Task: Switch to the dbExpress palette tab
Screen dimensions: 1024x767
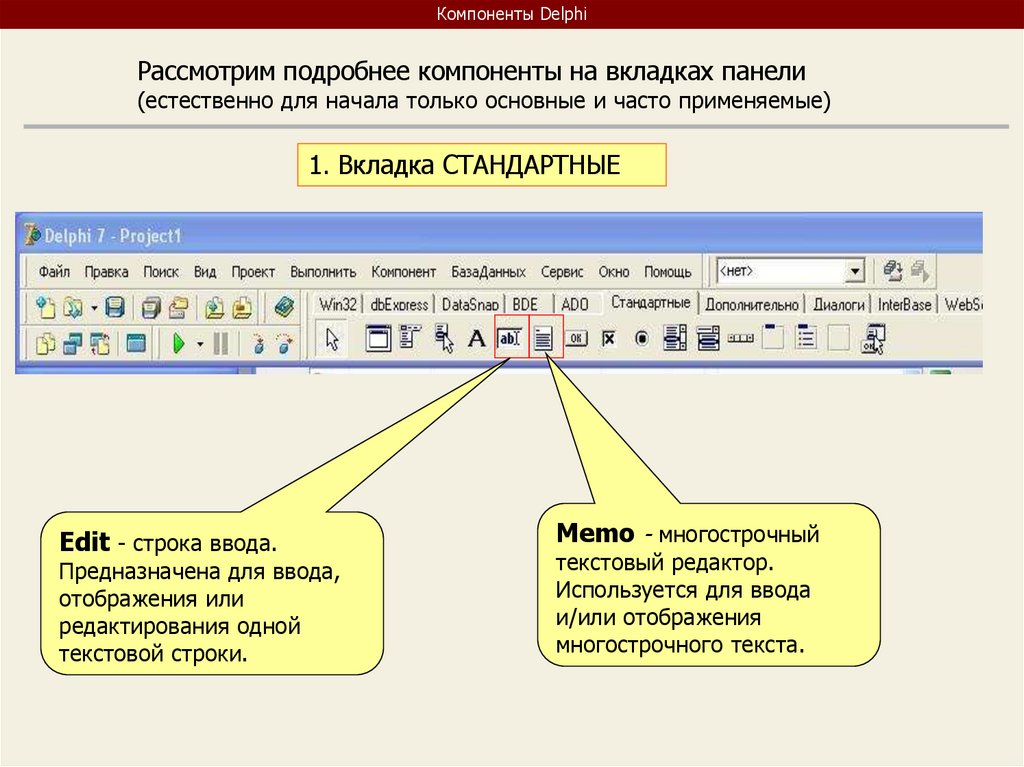Action: (399, 304)
